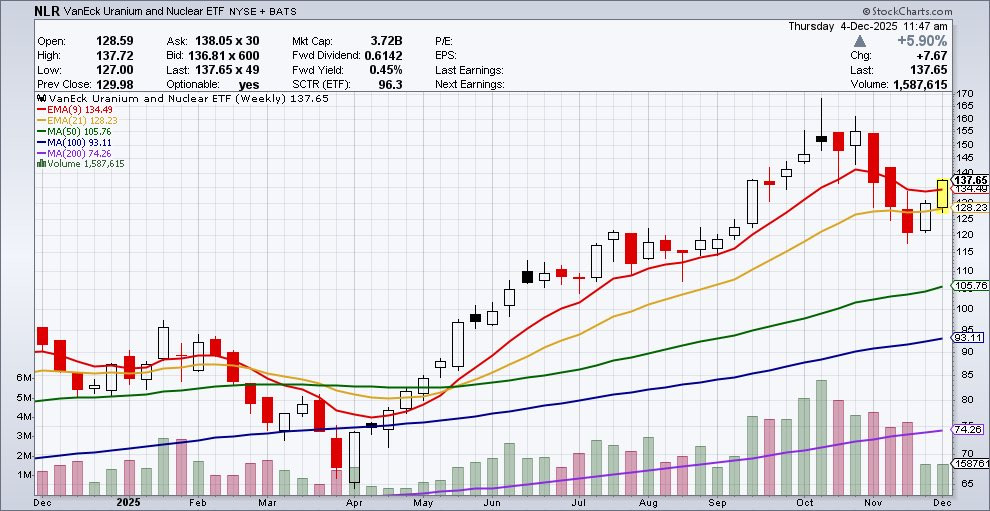990x511 pixels.
Task: Click the High value 137.72
Action: point(114,56)
